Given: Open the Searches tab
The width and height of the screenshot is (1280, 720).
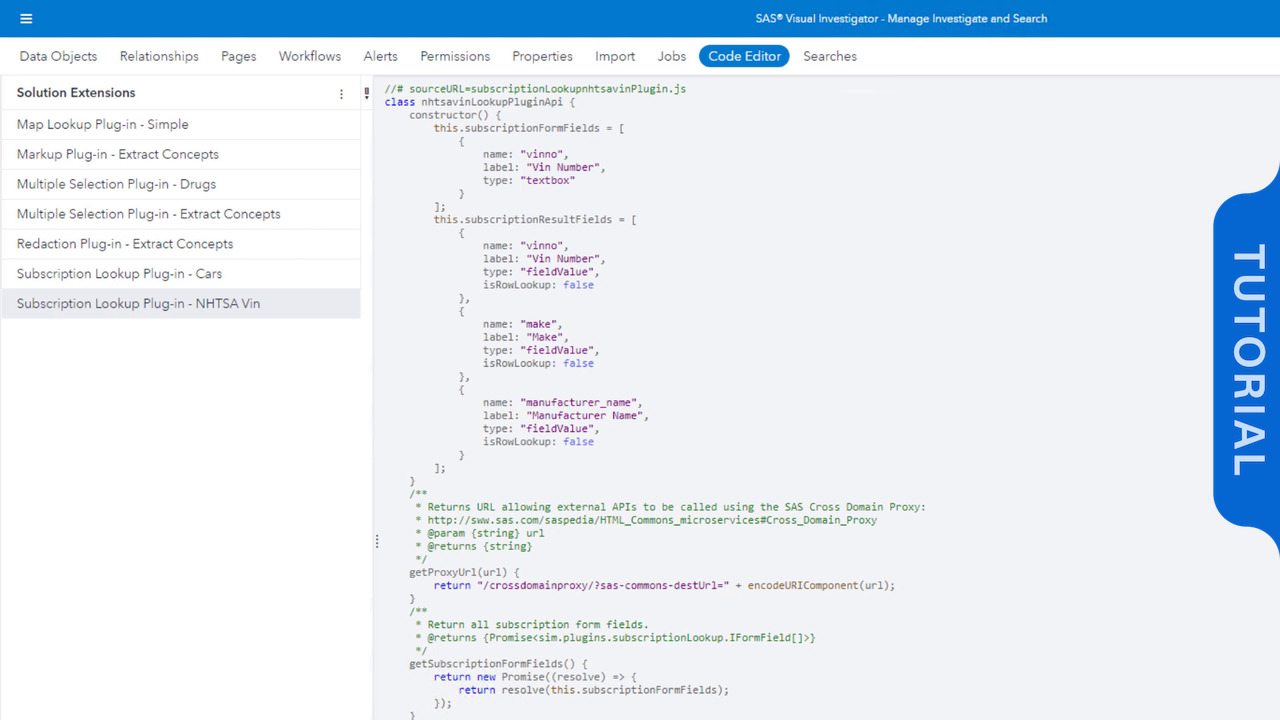Looking at the screenshot, I should [830, 56].
